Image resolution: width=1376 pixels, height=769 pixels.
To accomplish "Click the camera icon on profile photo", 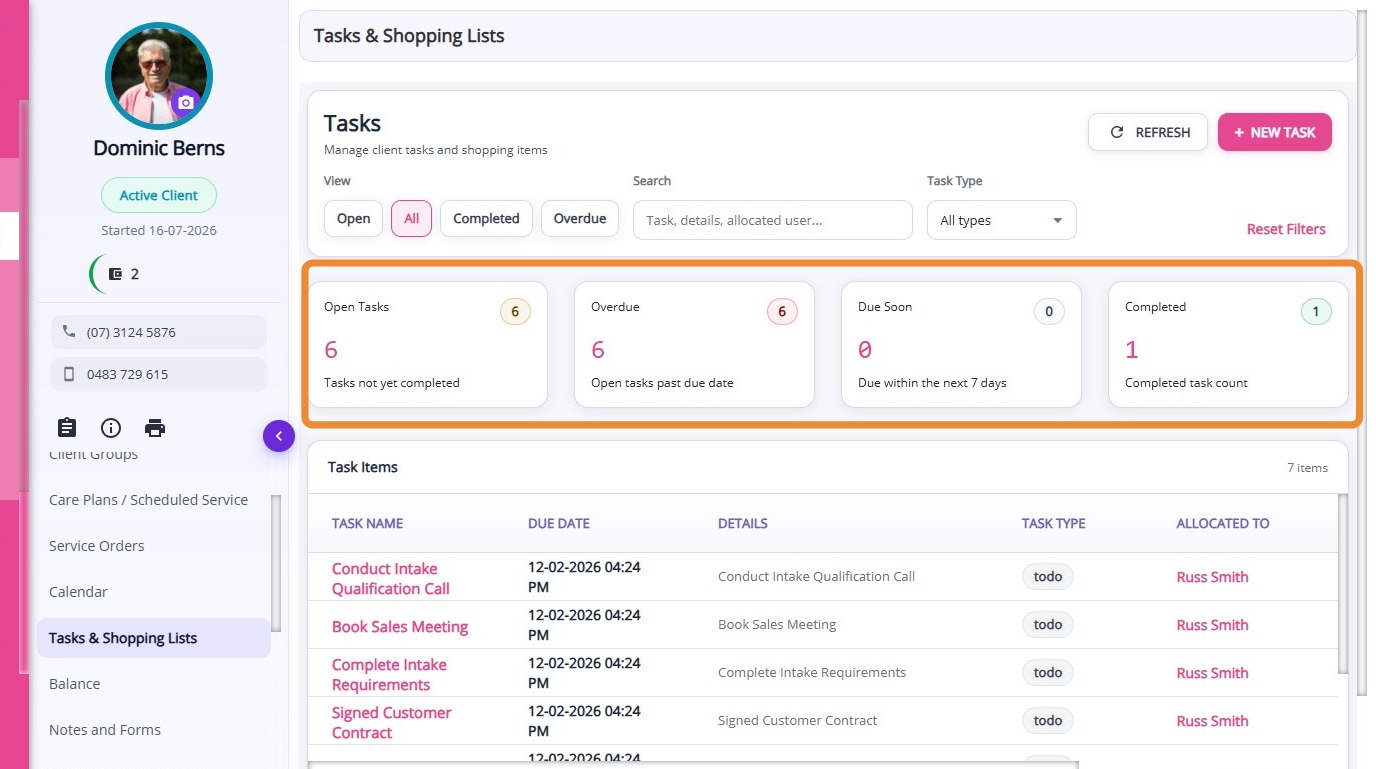I will pos(185,102).
